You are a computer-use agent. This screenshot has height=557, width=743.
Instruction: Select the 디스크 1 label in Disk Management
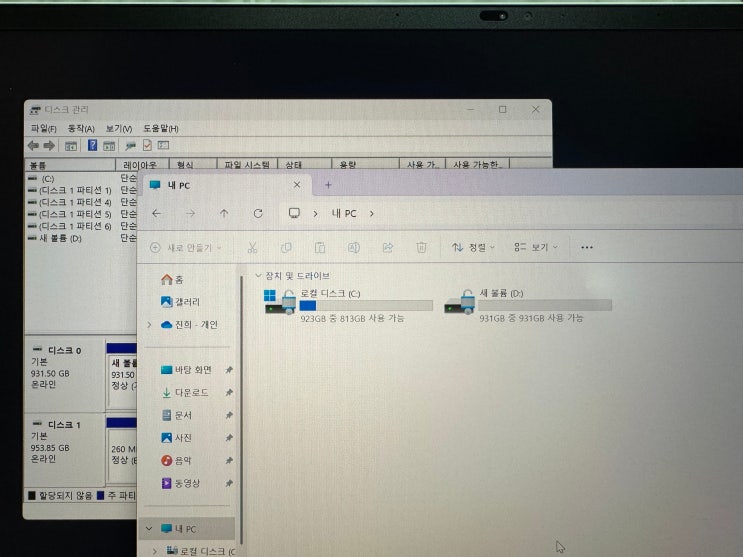click(64, 425)
